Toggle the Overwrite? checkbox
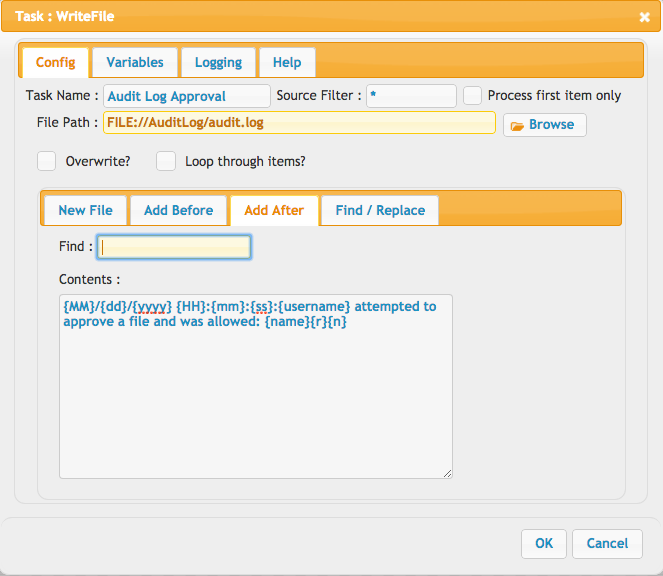Screen dimensions: 663x576 [47, 161]
